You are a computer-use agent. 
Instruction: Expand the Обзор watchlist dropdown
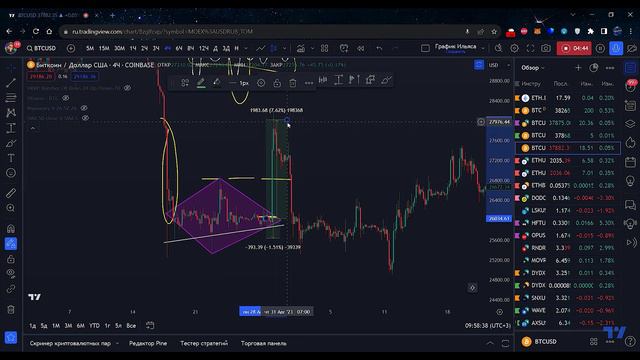click(533, 68)
